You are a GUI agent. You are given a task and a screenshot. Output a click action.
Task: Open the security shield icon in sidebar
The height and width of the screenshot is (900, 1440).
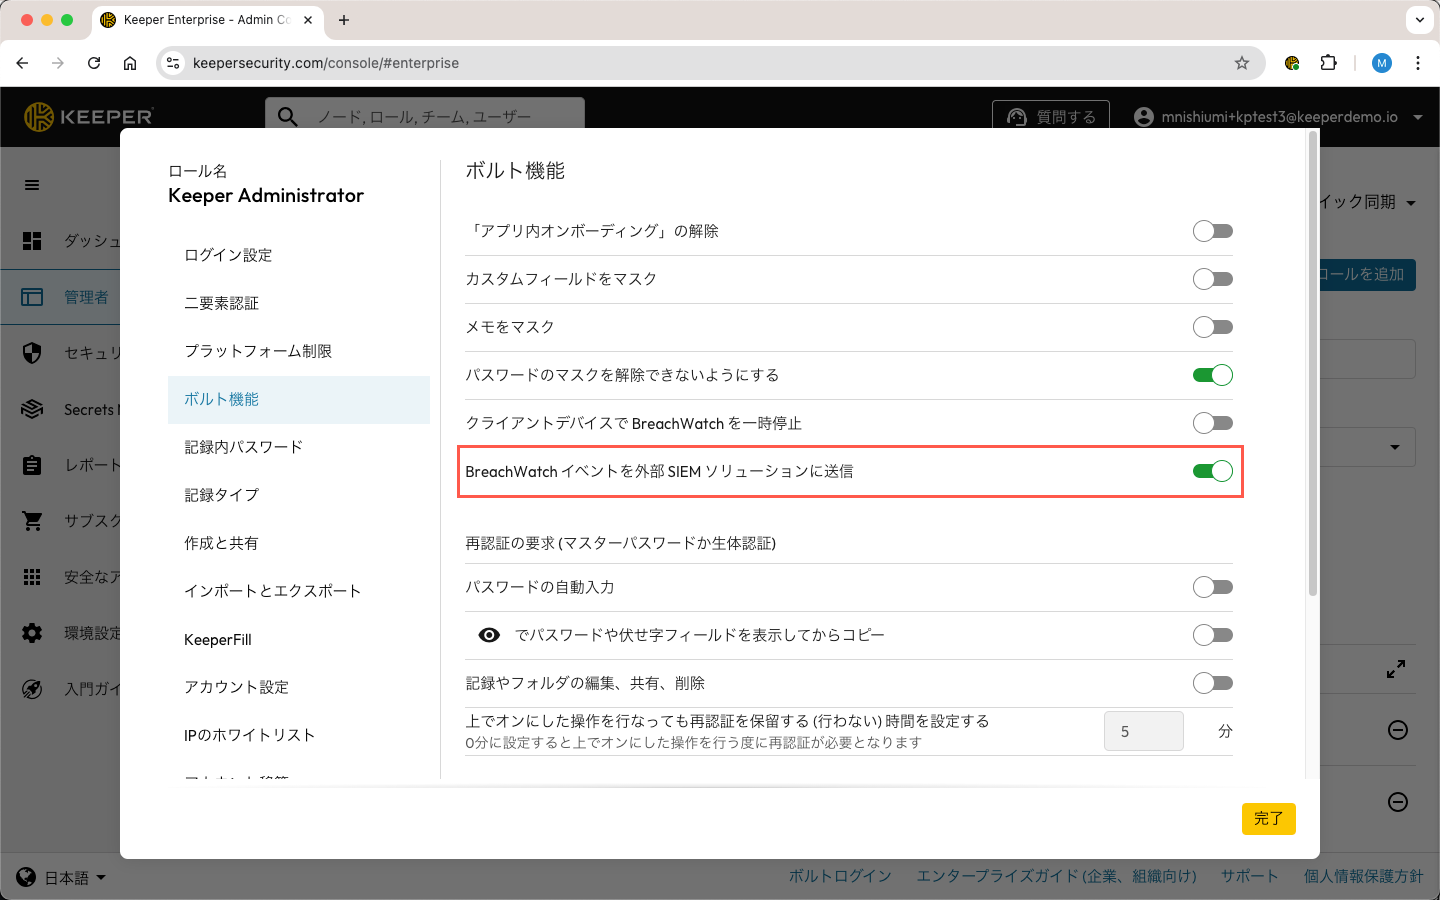(x=32, y=353)
